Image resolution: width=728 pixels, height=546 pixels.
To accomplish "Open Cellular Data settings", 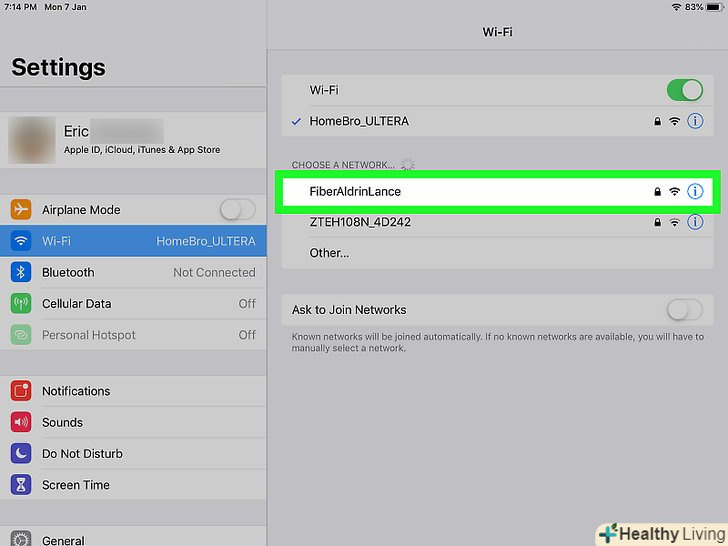I will pyautogui.click(x=133, y=303).
